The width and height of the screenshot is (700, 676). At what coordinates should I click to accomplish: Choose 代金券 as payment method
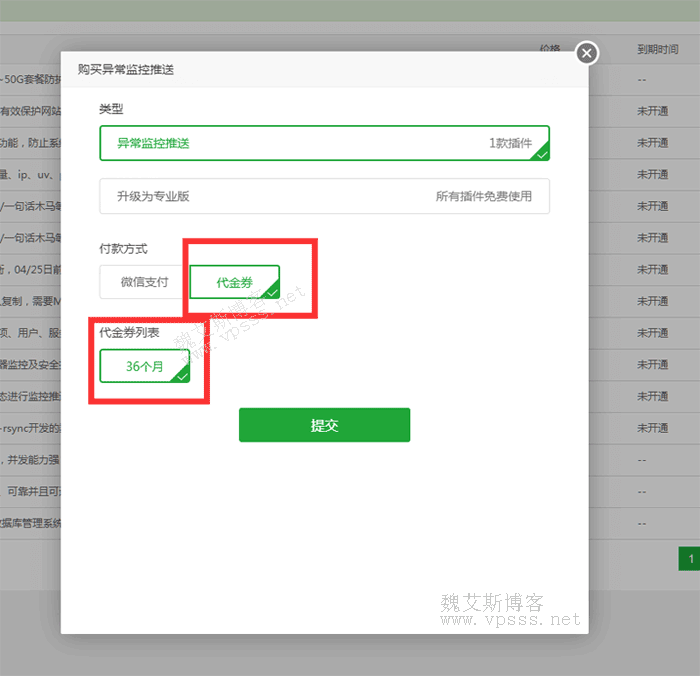pyautogui.click(x=234, y=282)
